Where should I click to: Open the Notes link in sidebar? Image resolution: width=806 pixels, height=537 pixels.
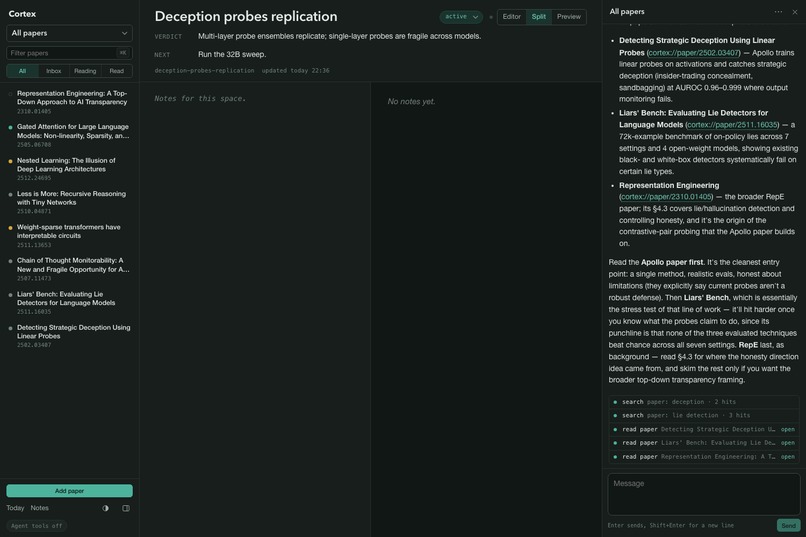coord(40,508)
